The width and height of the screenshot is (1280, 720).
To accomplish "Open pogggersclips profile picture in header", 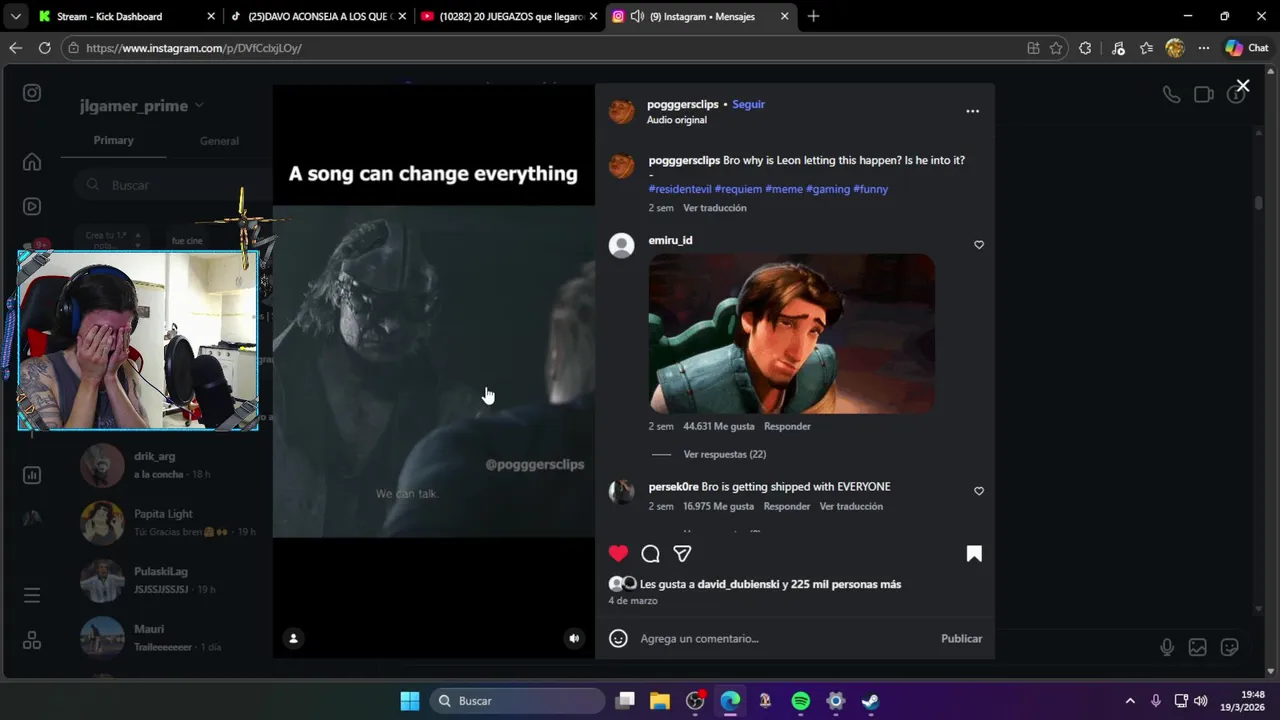I will pyautogui.click(x=621, y=111).
